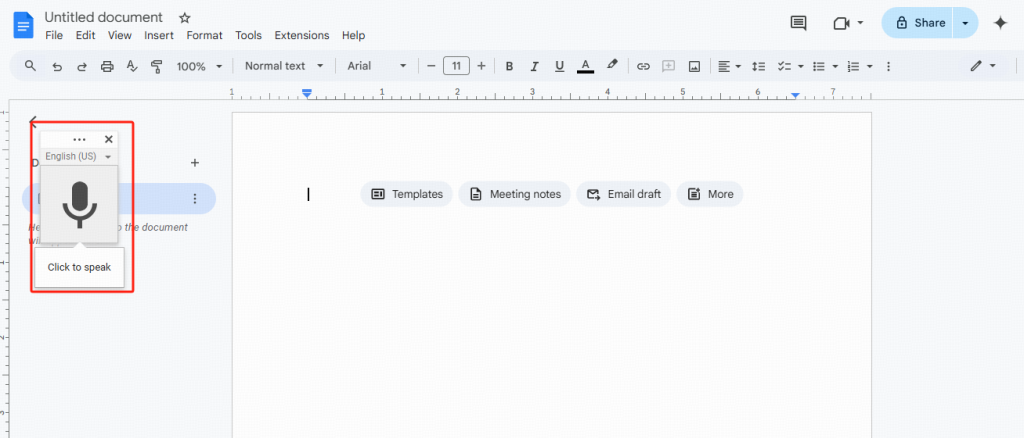
Task: Open the zoom 100% dropdown
Action: (199, 66)
